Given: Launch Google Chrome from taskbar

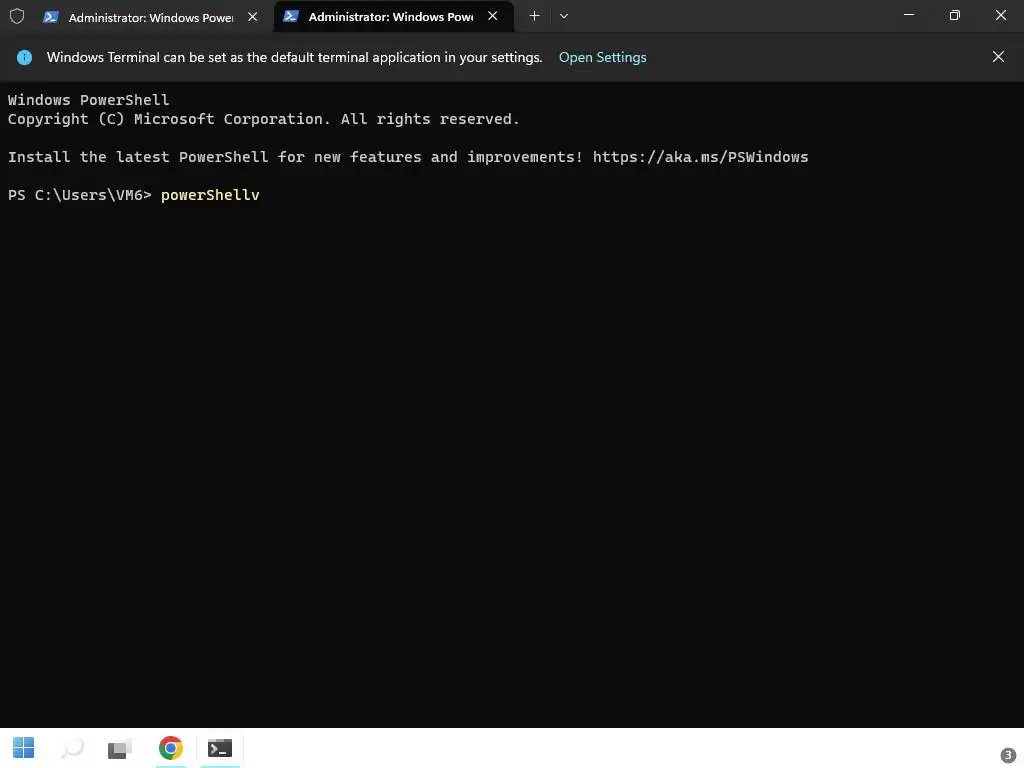Looking at the screenshot, I should (170, 748).
